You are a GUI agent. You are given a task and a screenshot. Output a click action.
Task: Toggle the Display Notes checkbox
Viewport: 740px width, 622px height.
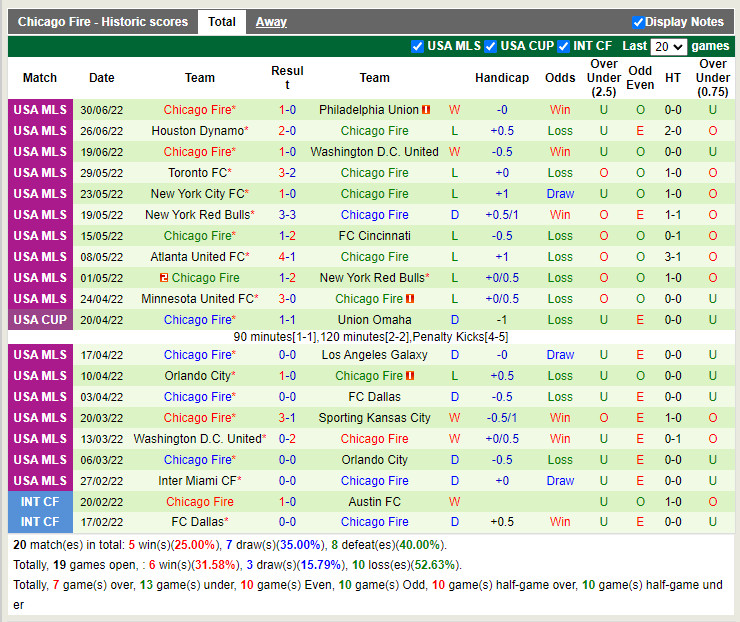(x=638, y=22)
